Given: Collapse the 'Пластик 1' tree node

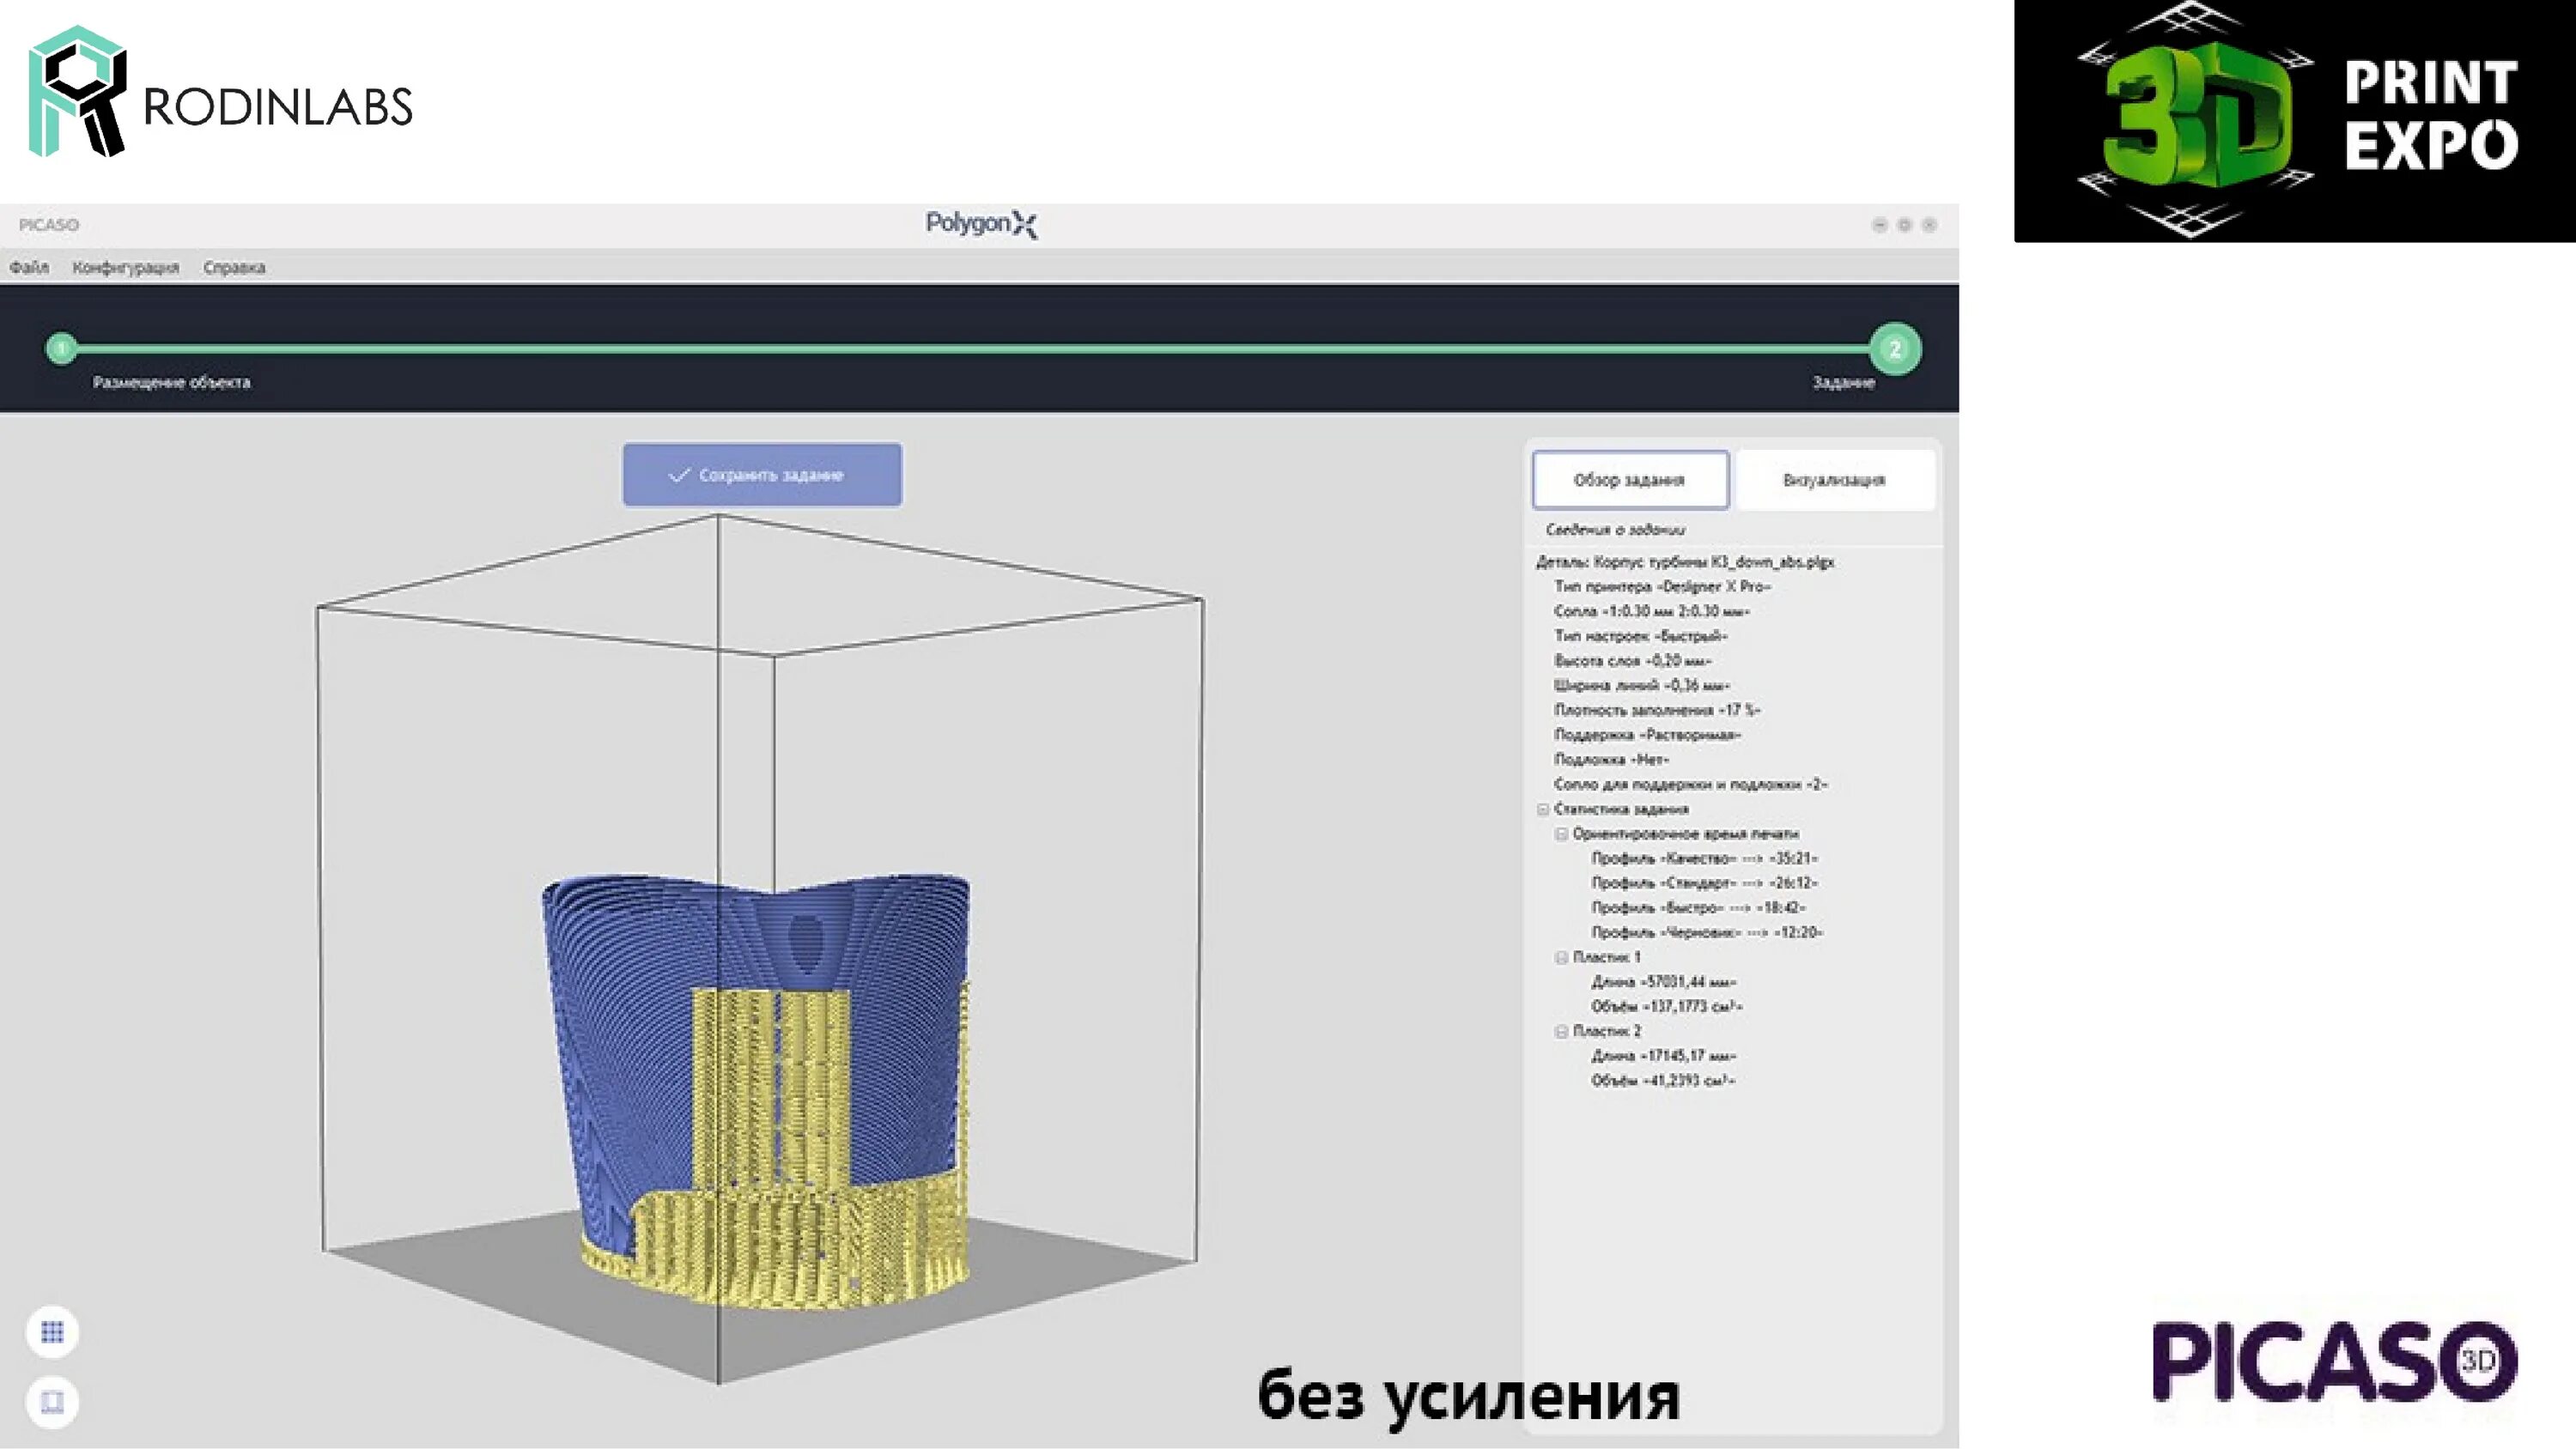Looking at the screenshot, I should coord(1561,957).
